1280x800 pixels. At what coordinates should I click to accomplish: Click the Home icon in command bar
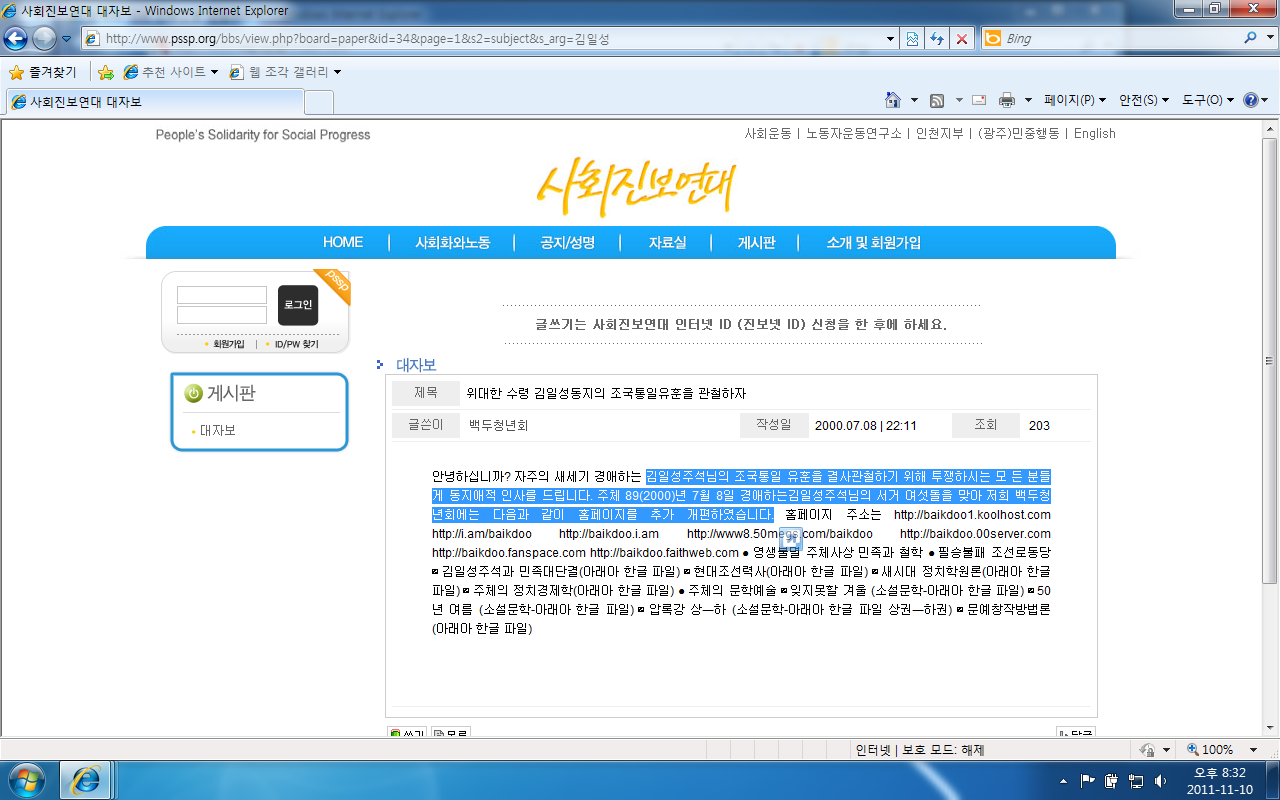(893, 100)
